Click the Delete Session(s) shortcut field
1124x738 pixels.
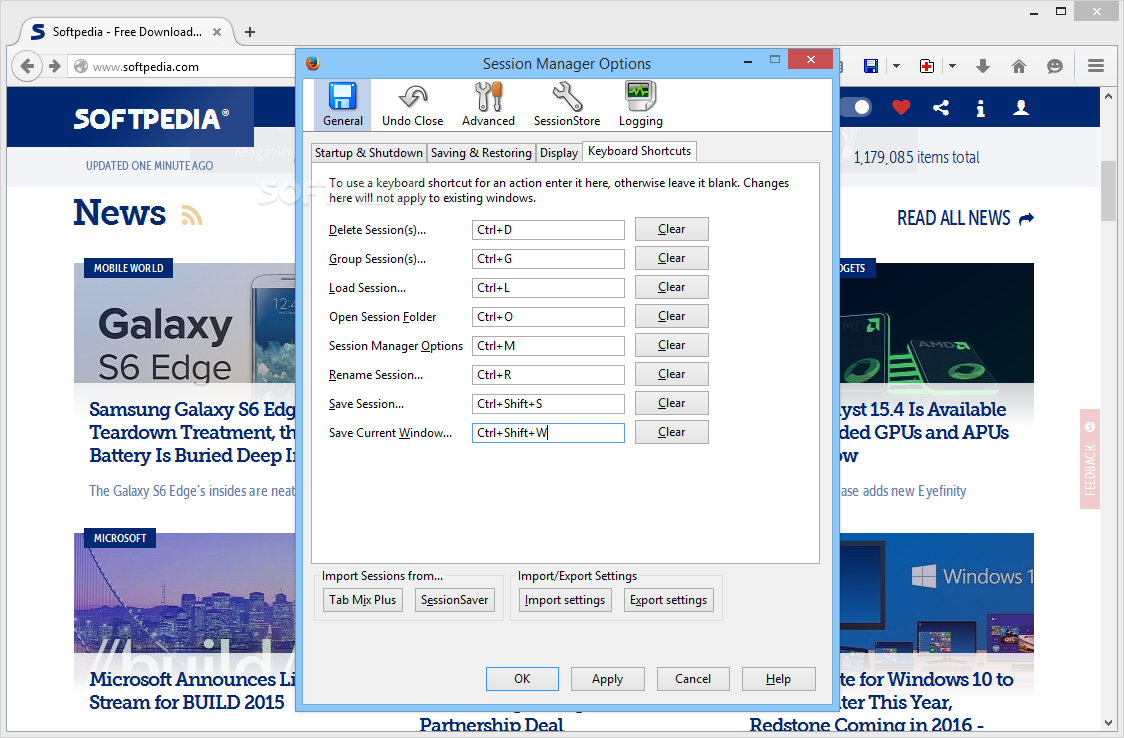(548, 230)
